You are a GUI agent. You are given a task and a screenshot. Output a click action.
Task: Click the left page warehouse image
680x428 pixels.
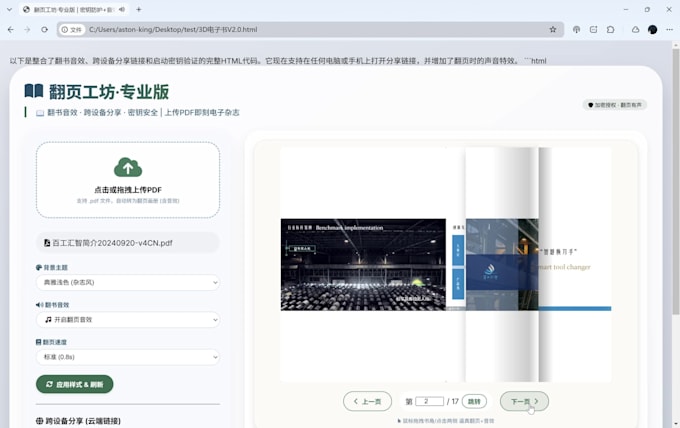[363, 265]
